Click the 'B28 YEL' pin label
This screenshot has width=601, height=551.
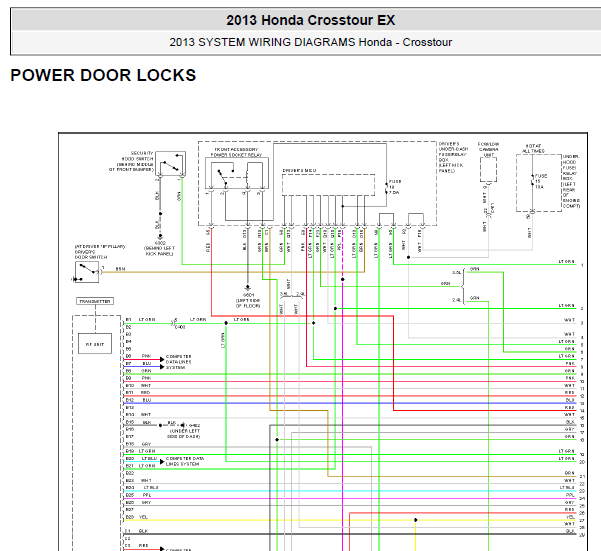137,517
